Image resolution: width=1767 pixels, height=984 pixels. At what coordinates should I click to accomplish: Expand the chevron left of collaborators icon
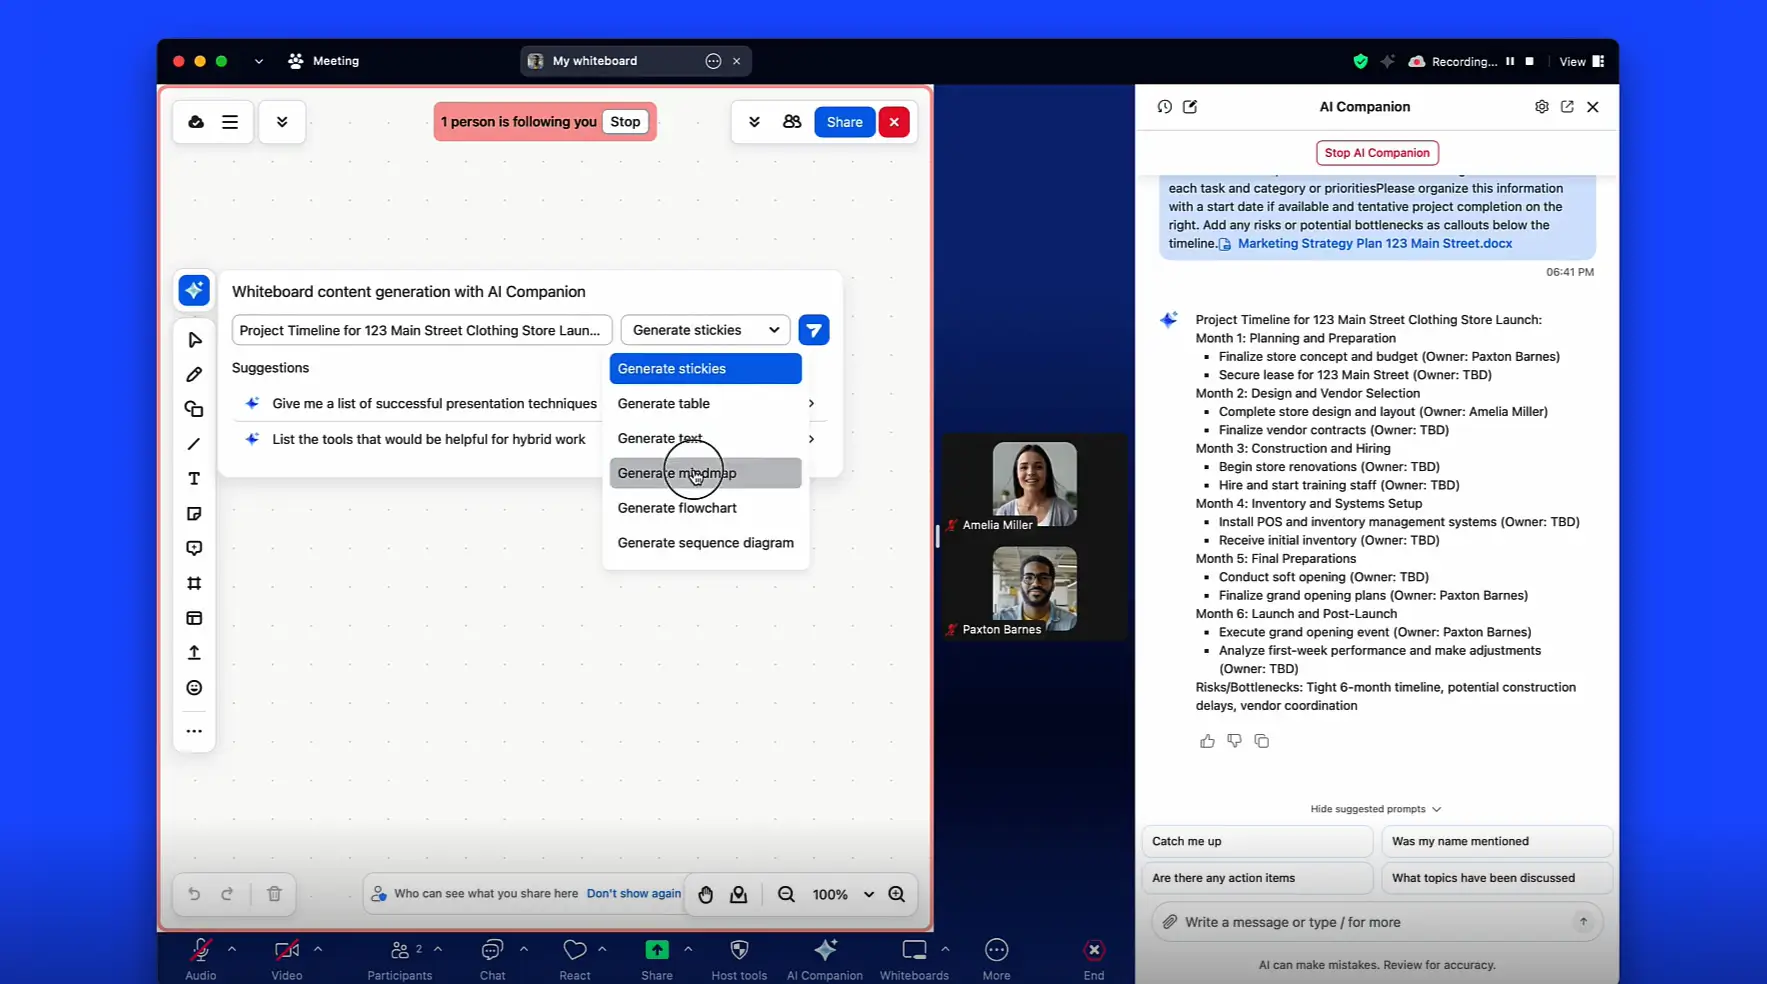[x=754, y=122]
